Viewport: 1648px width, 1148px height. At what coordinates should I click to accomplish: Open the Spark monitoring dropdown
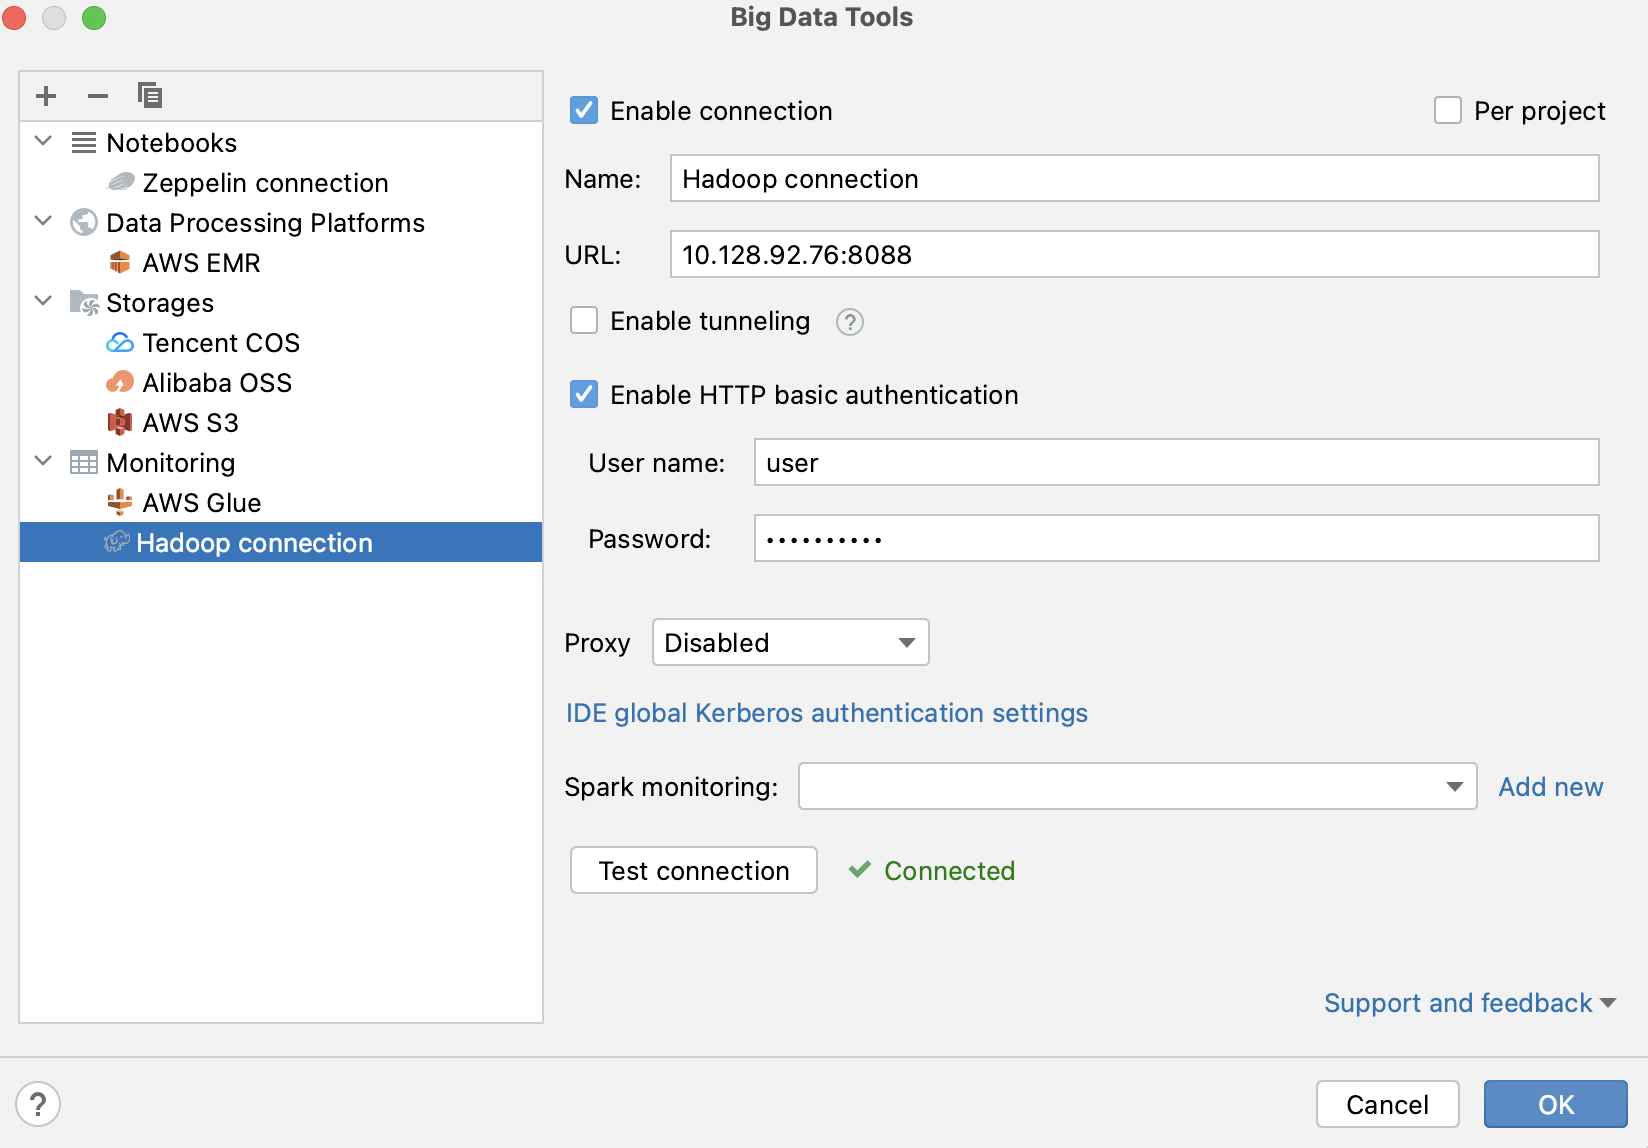pos(1138,786)
